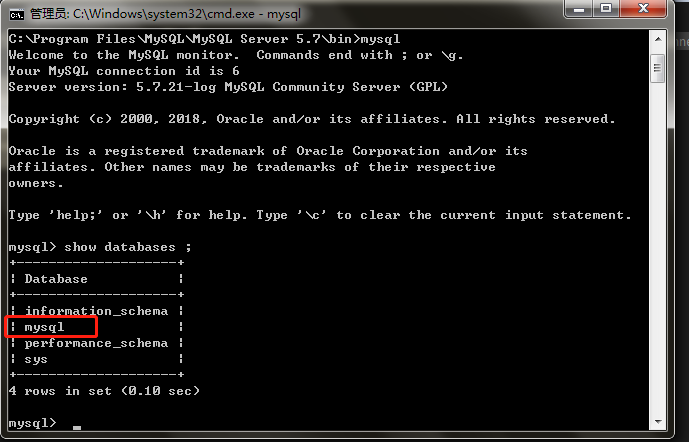Screen dimensions: 689x442
Task: Click the 'owners.' text line
Action: click(x=36, y=183)
